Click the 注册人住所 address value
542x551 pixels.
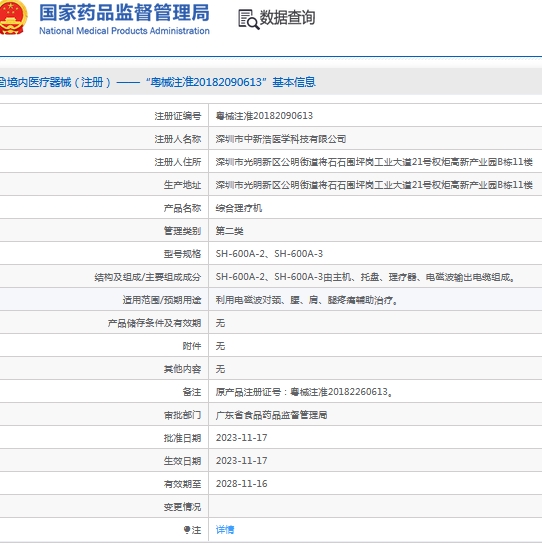374,162
